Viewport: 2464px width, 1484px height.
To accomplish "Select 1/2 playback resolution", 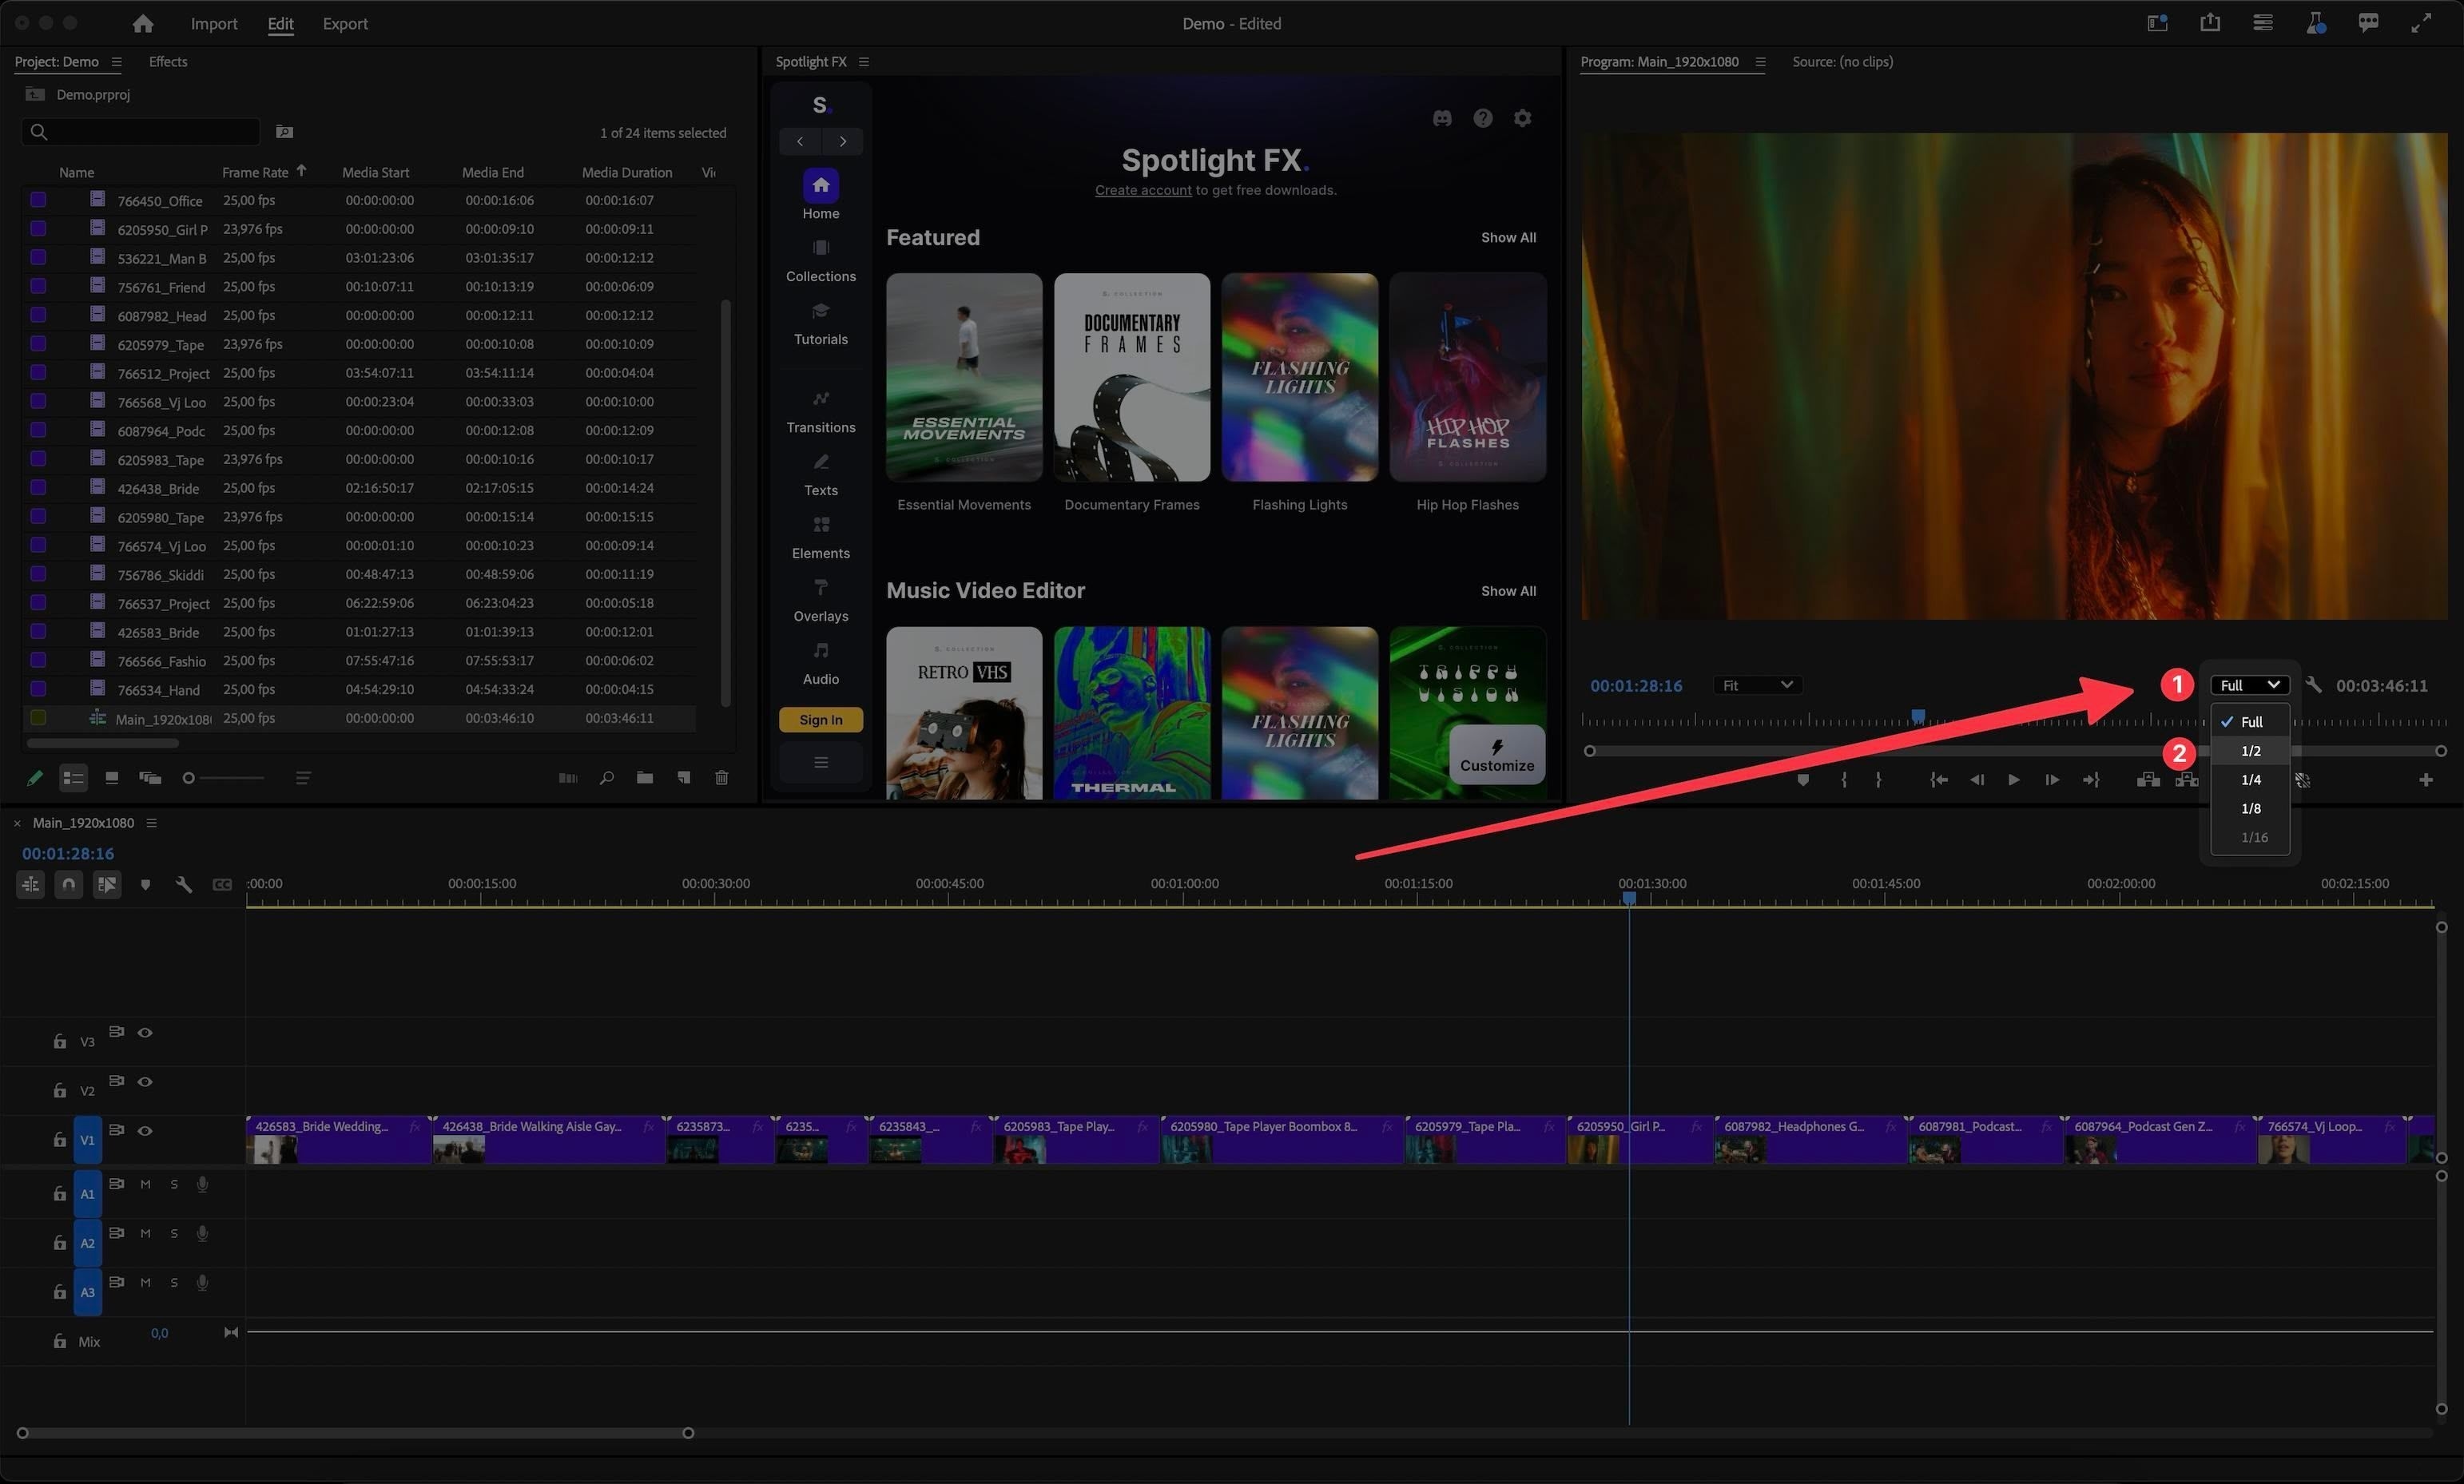I will pos(2249,750).
